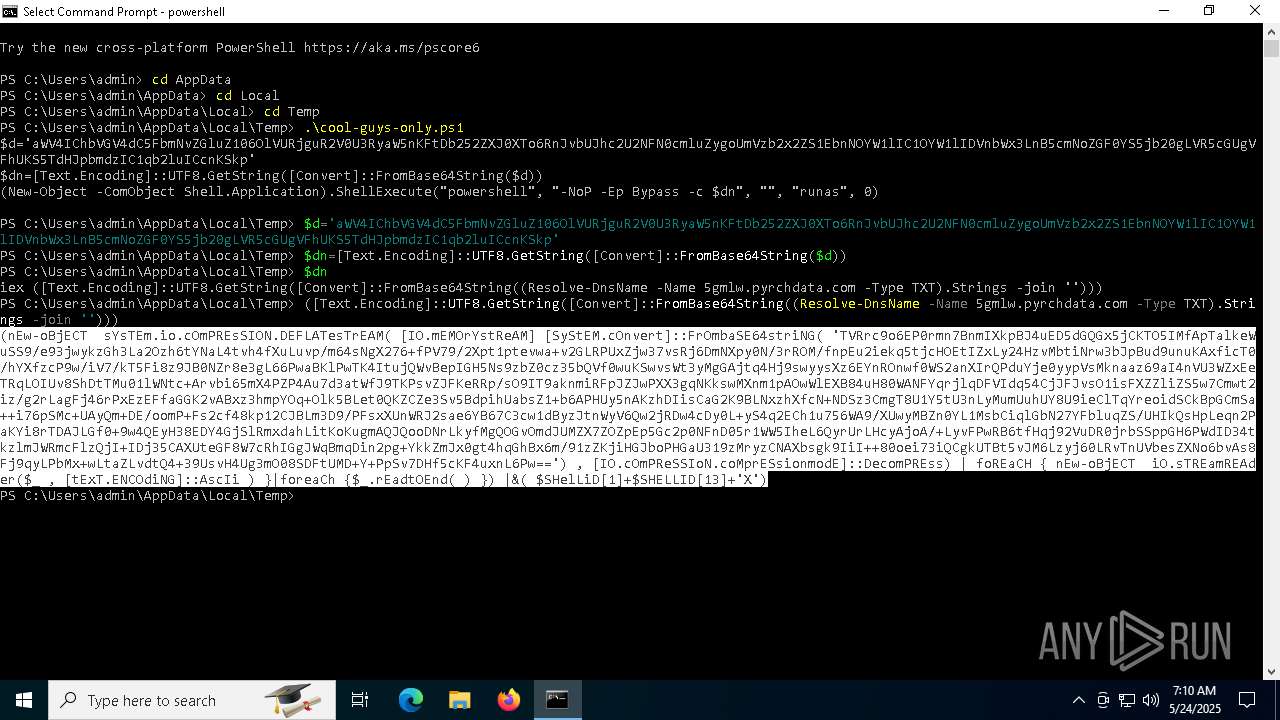Open File Explorer from the taskbar
The width and height of the screenshot is (1280, 720).
coord(460,700)
